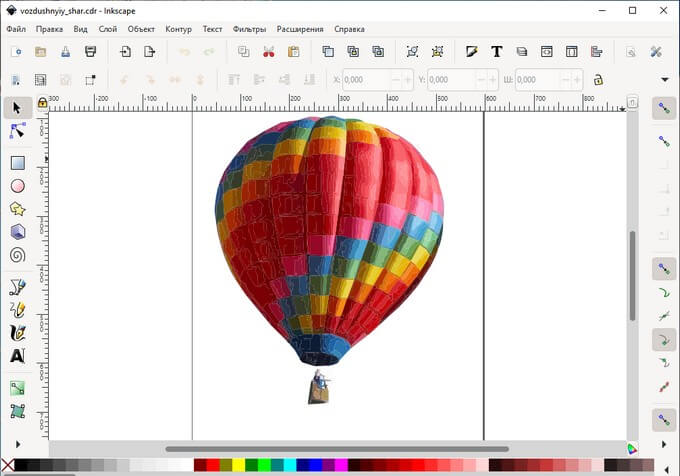Viewport: 680px width, 476px height.
Task: Toggle the snap nodes button in snap bar
Action: tap(664, 269)
